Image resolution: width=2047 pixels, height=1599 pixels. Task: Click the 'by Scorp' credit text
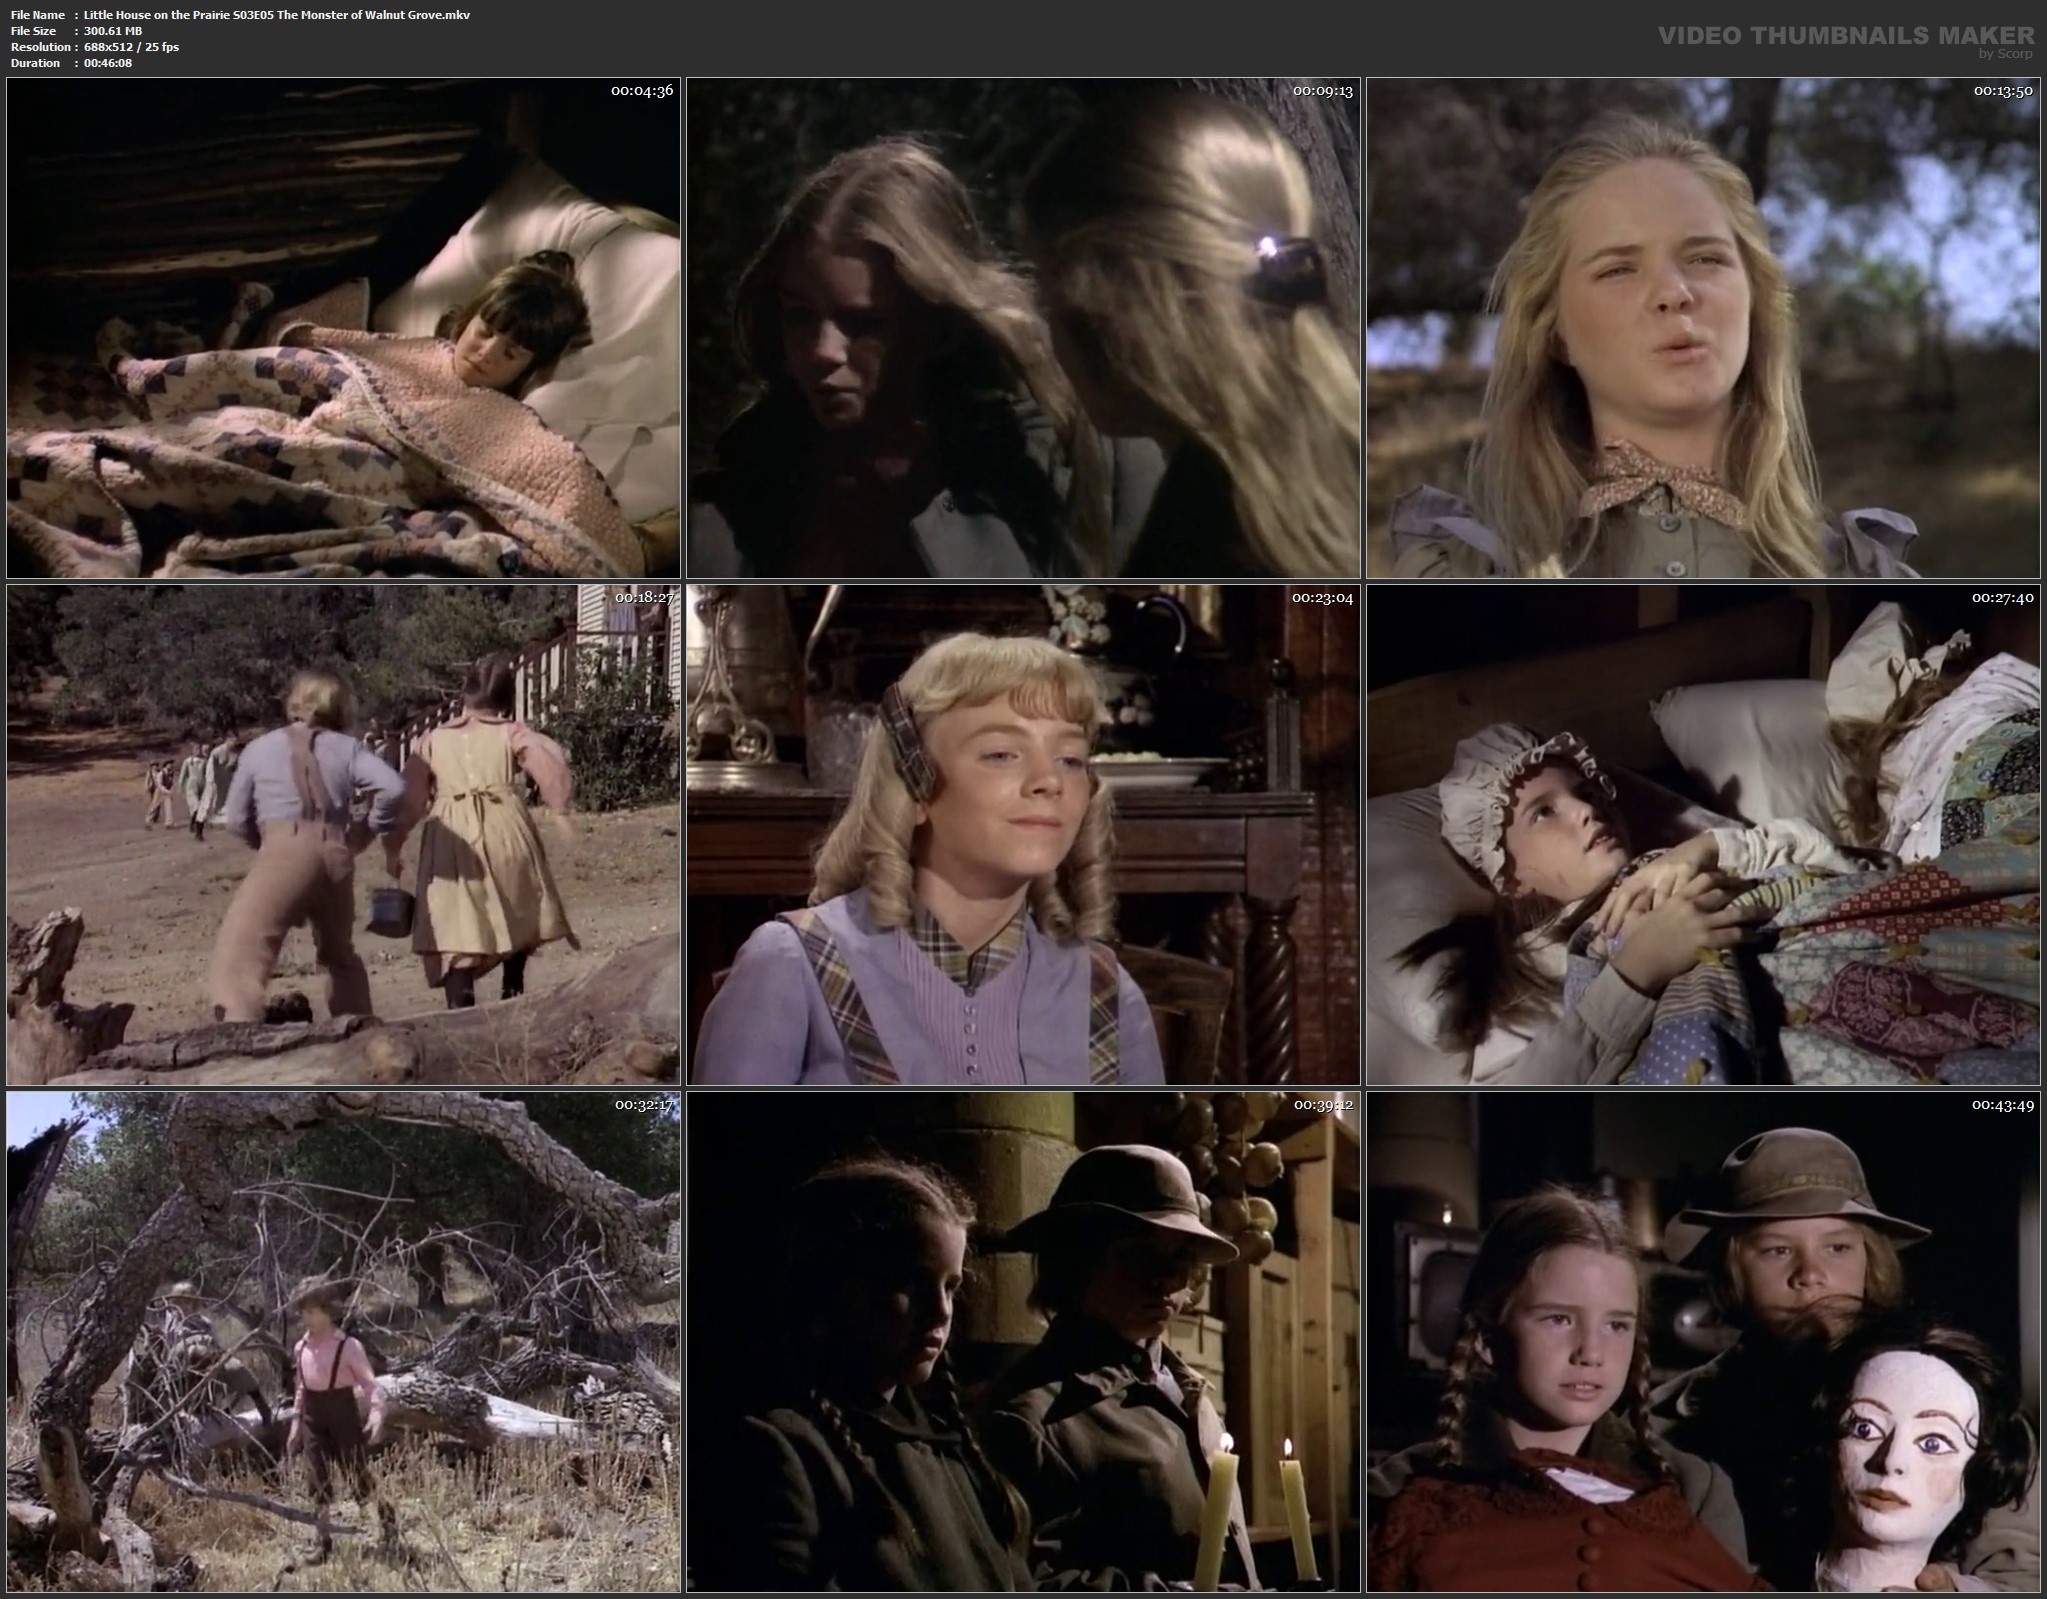[2006, 54]
